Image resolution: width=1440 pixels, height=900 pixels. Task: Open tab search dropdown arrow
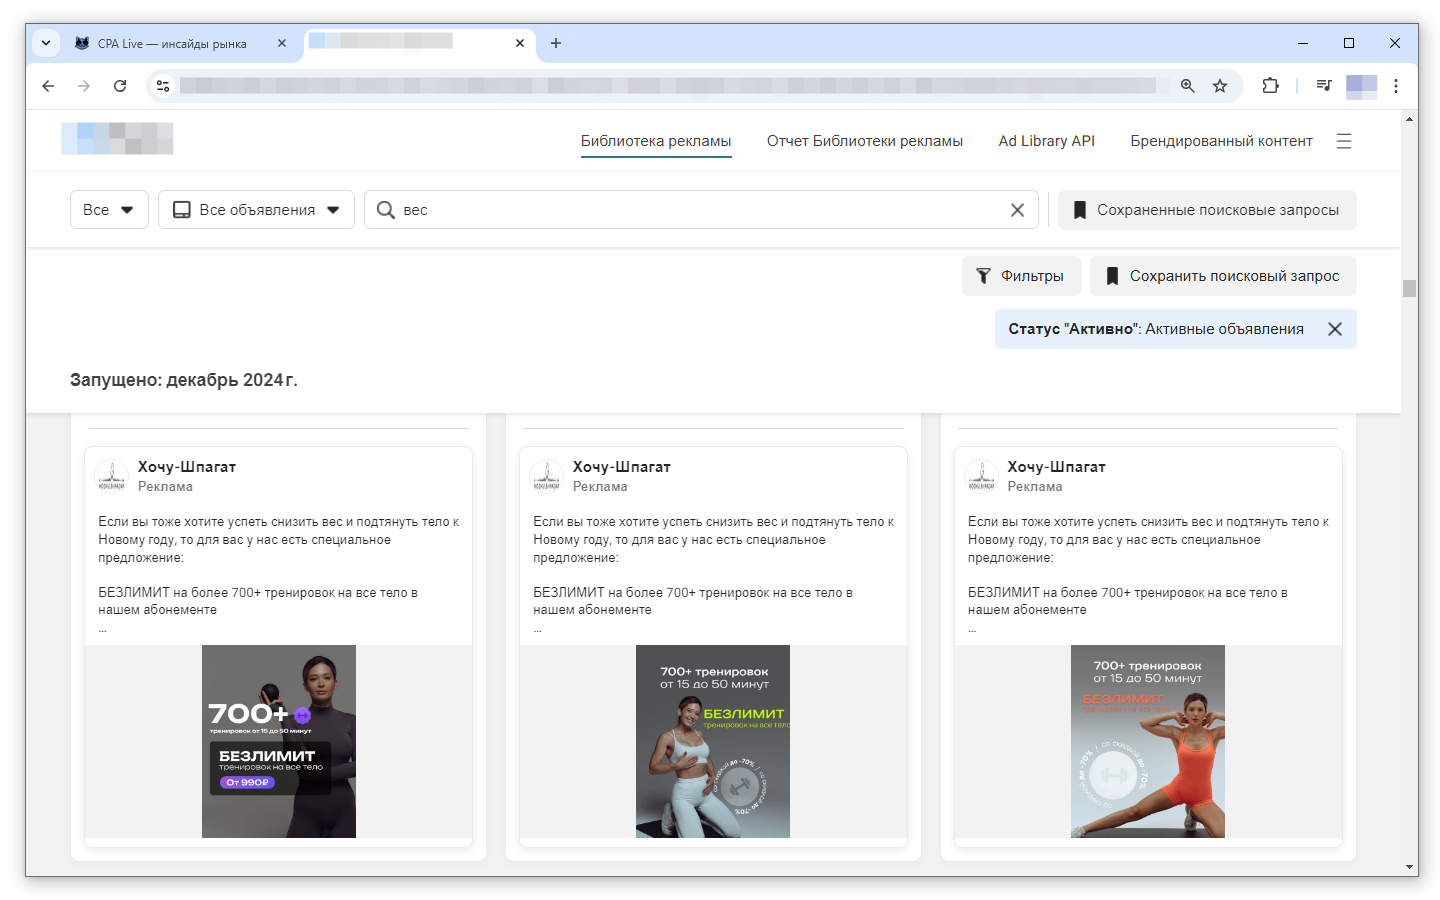46,43
